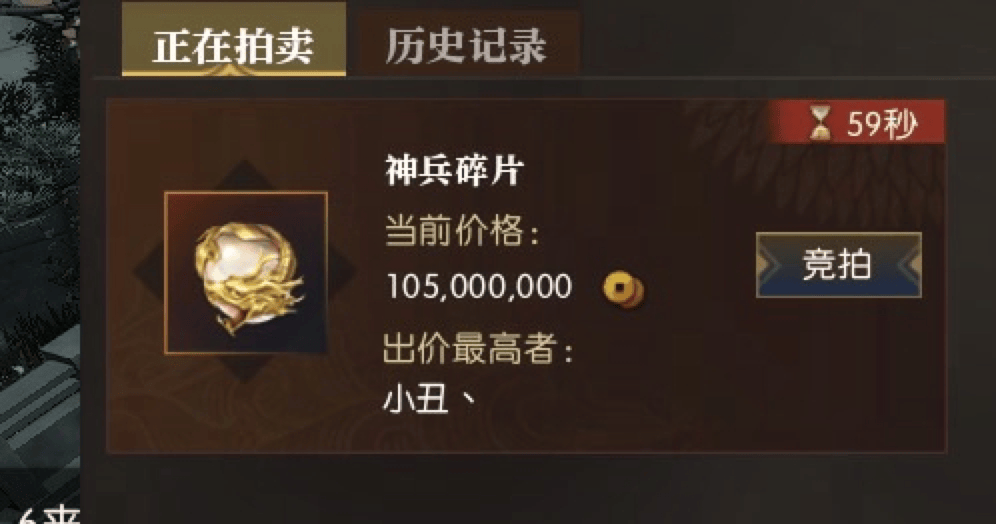Screen dimensions: 996x524
Task: Tap the 竞拍 bid button
Action: click(x=838, y=265)
